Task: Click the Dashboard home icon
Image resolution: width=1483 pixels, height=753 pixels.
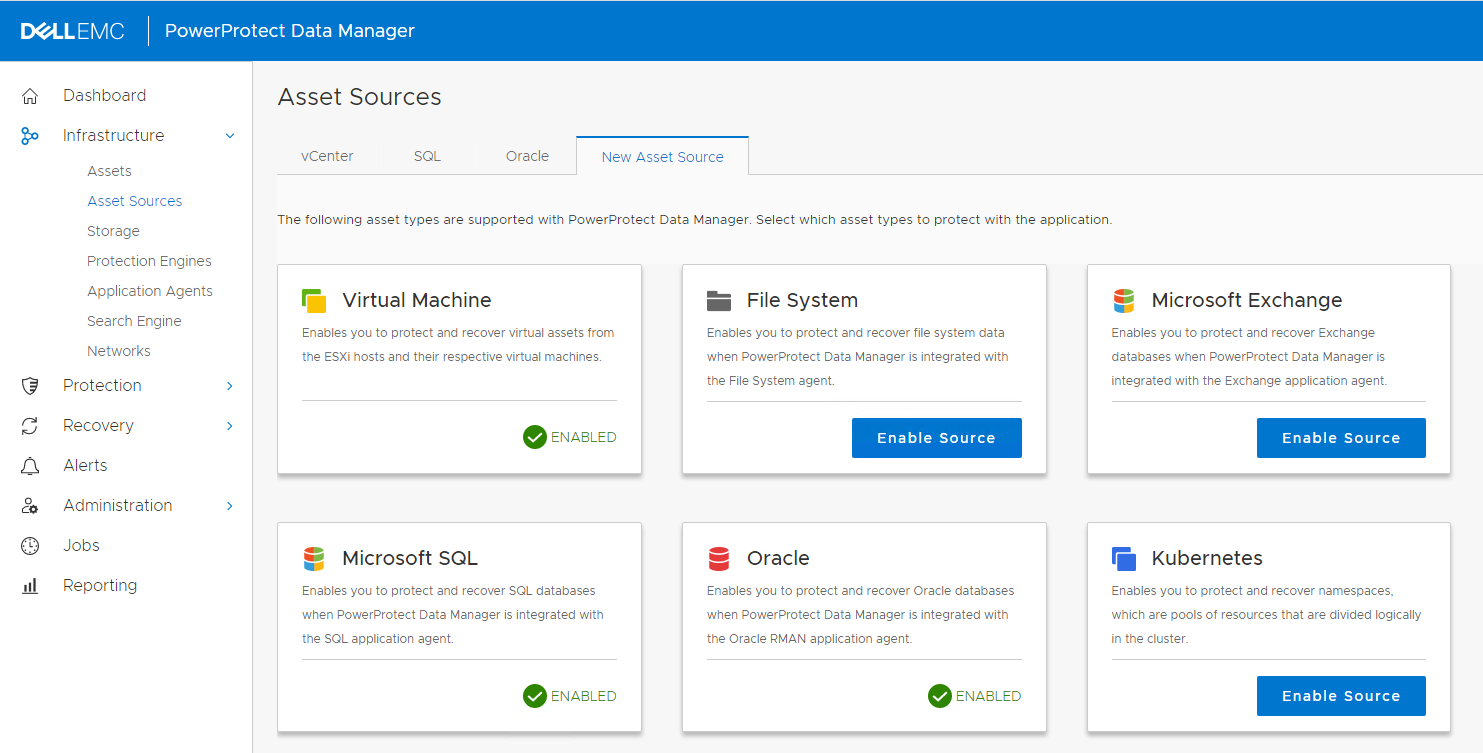Action: pyautogui.click(x=30, y=96)
